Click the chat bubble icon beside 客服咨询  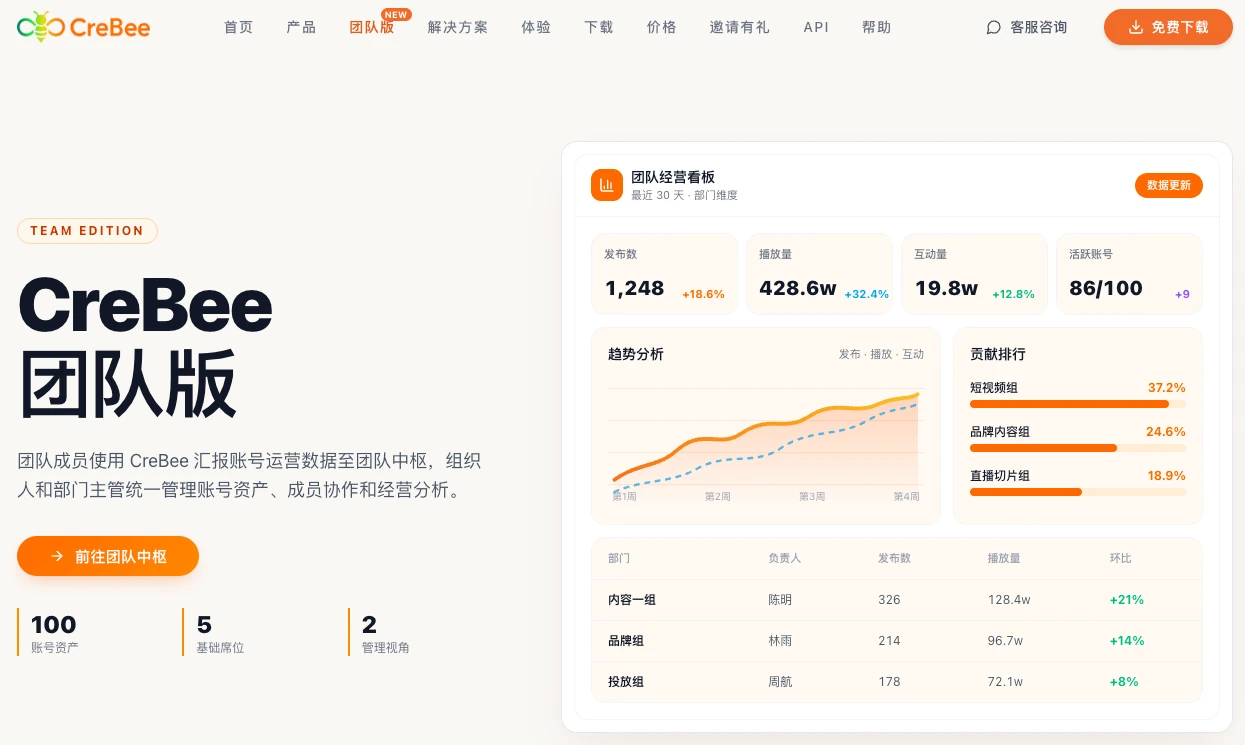993,28
